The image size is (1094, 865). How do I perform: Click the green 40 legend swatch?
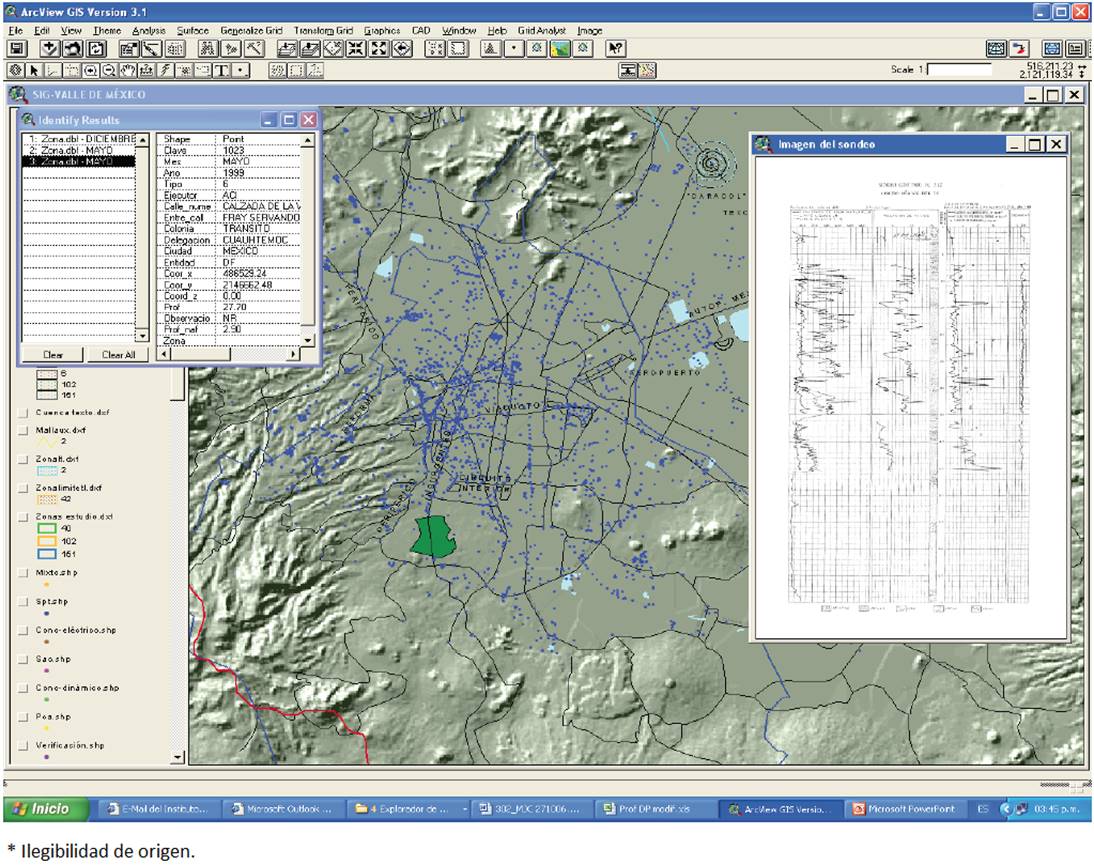click(47, 529)
